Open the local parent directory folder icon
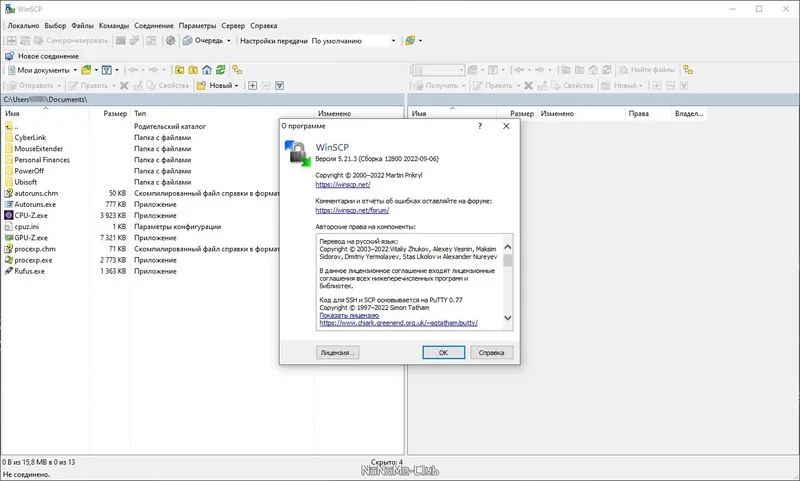The image size is (800, 481). coord(179,70)
